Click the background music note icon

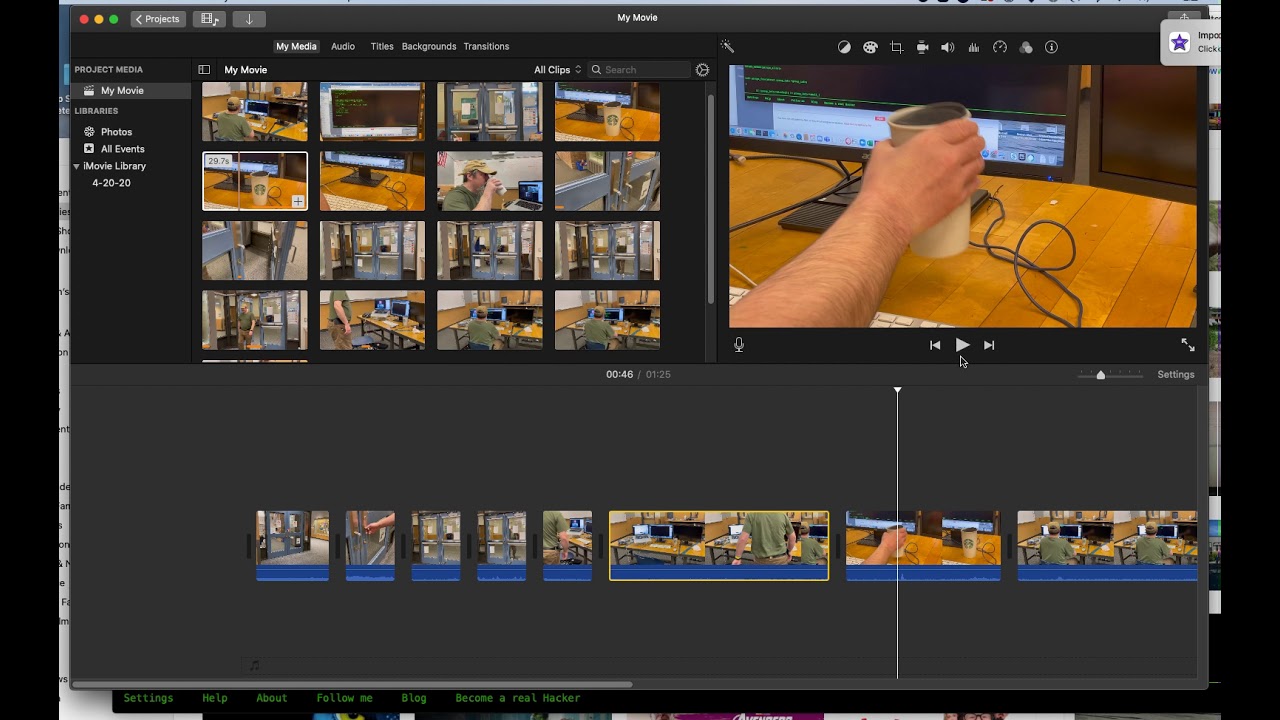(254, 665)
